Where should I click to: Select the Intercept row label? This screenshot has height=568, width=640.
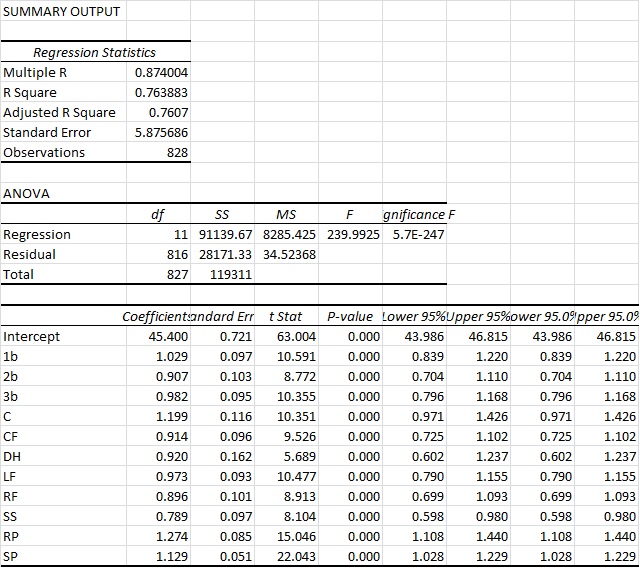pyautogui.click(x=31, y=337)
